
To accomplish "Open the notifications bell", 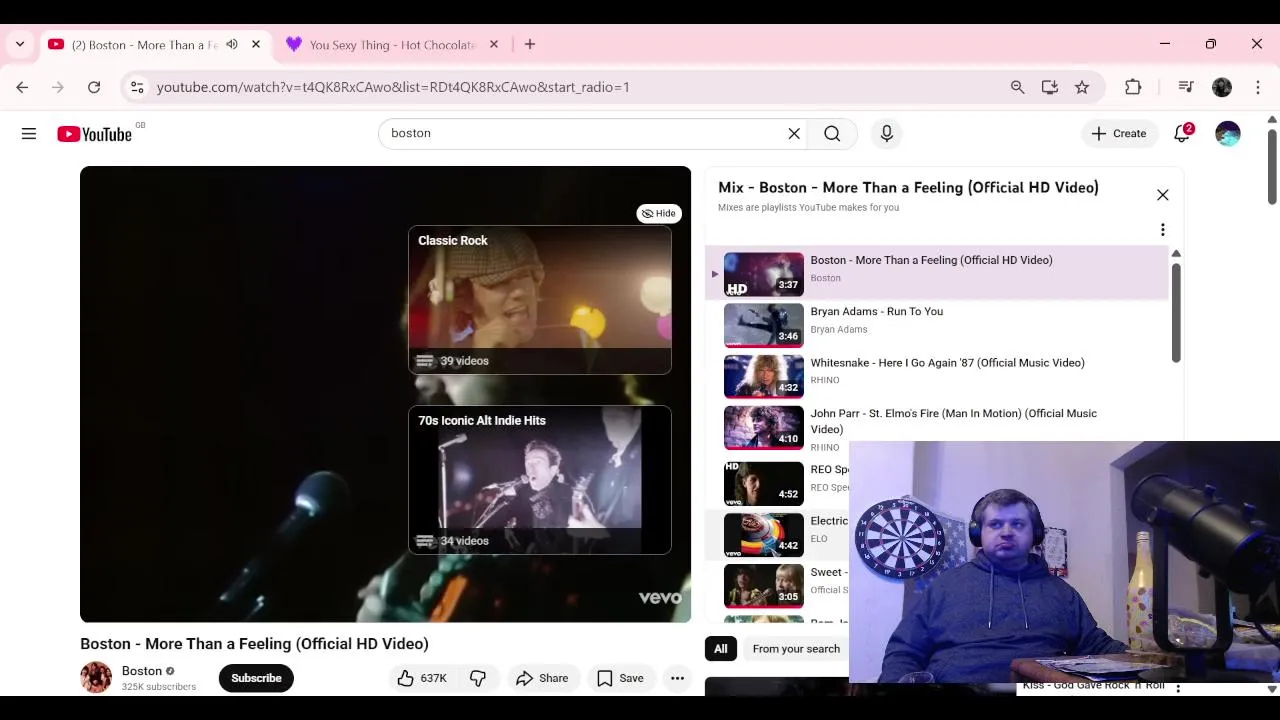I will pos(1182,133).
